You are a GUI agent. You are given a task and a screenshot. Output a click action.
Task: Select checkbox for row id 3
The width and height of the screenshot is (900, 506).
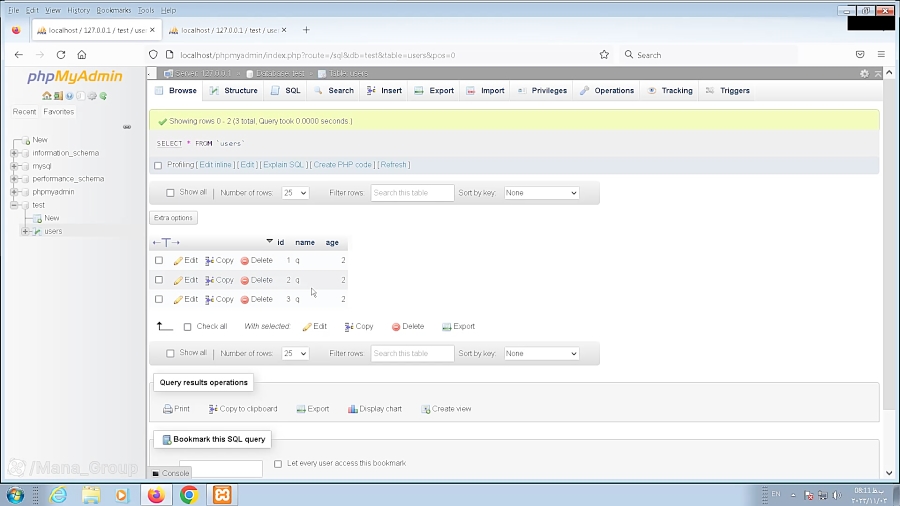[159, 299]
